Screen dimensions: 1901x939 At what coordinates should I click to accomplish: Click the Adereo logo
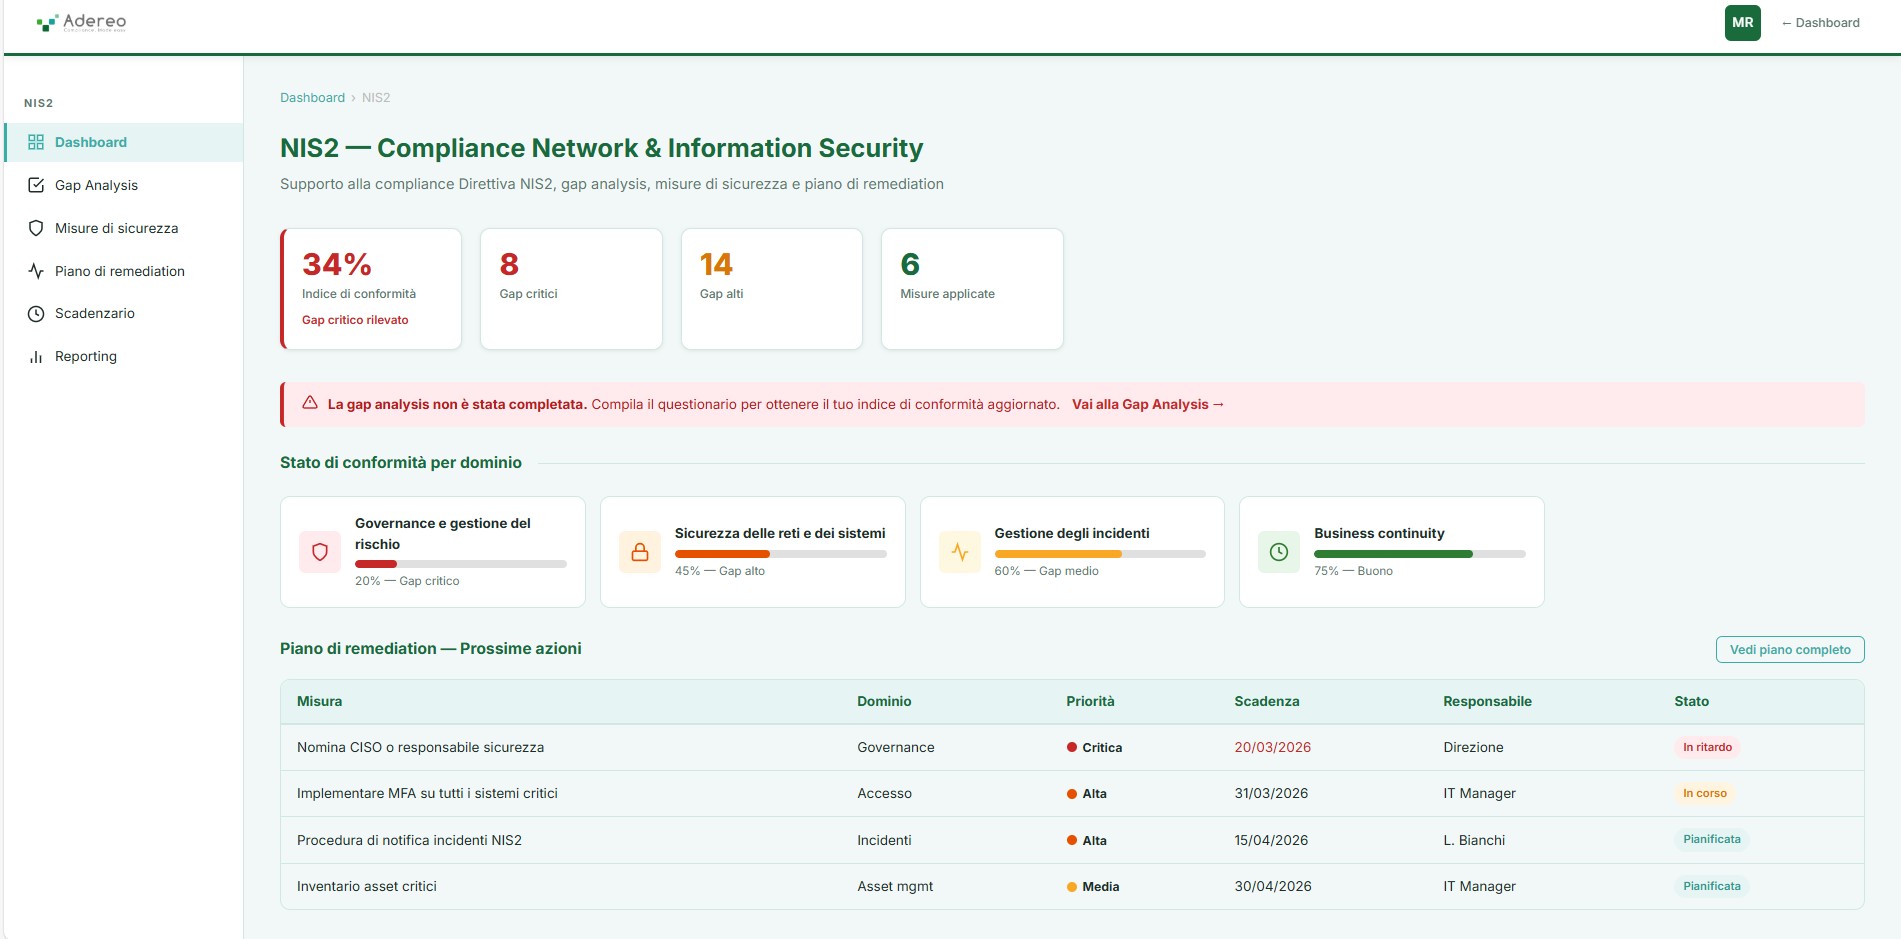coord(83,22)
